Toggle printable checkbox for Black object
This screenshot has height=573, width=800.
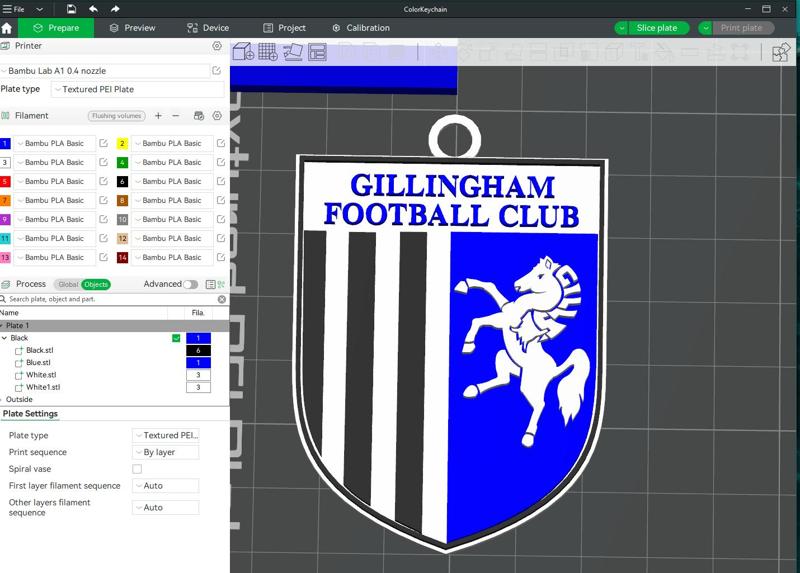(x=176, y=338)
